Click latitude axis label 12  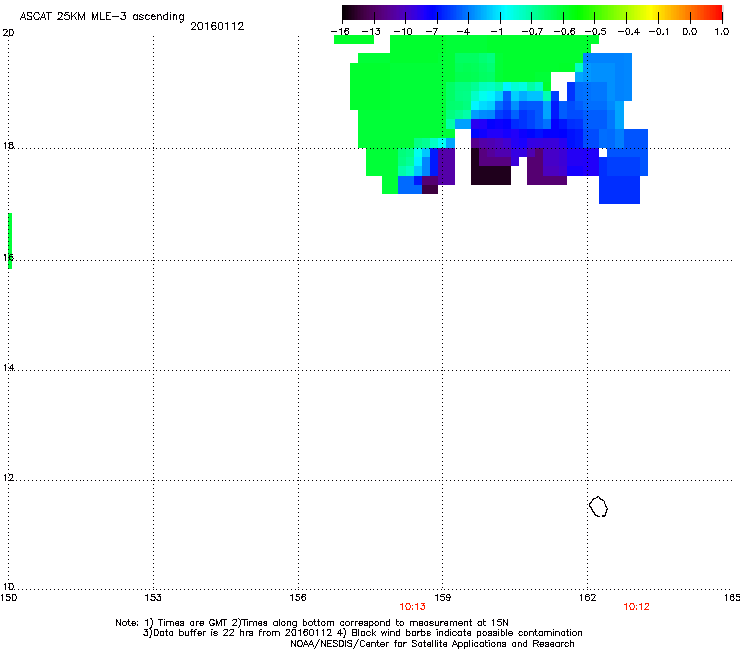pyautogui.click(x=8, y=478)
